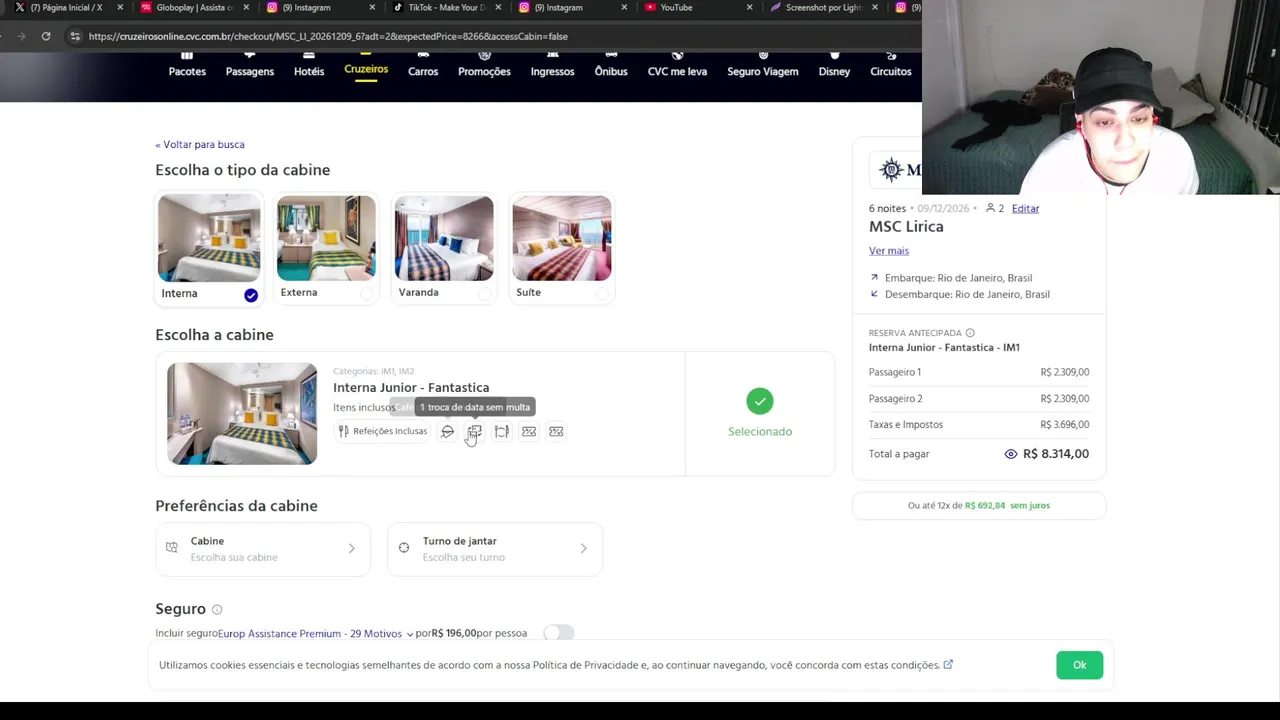Expand the Europ Assistance Premium insurance dropdown
This screenshot has height=720, width=1280.
[x=316, y=633]
